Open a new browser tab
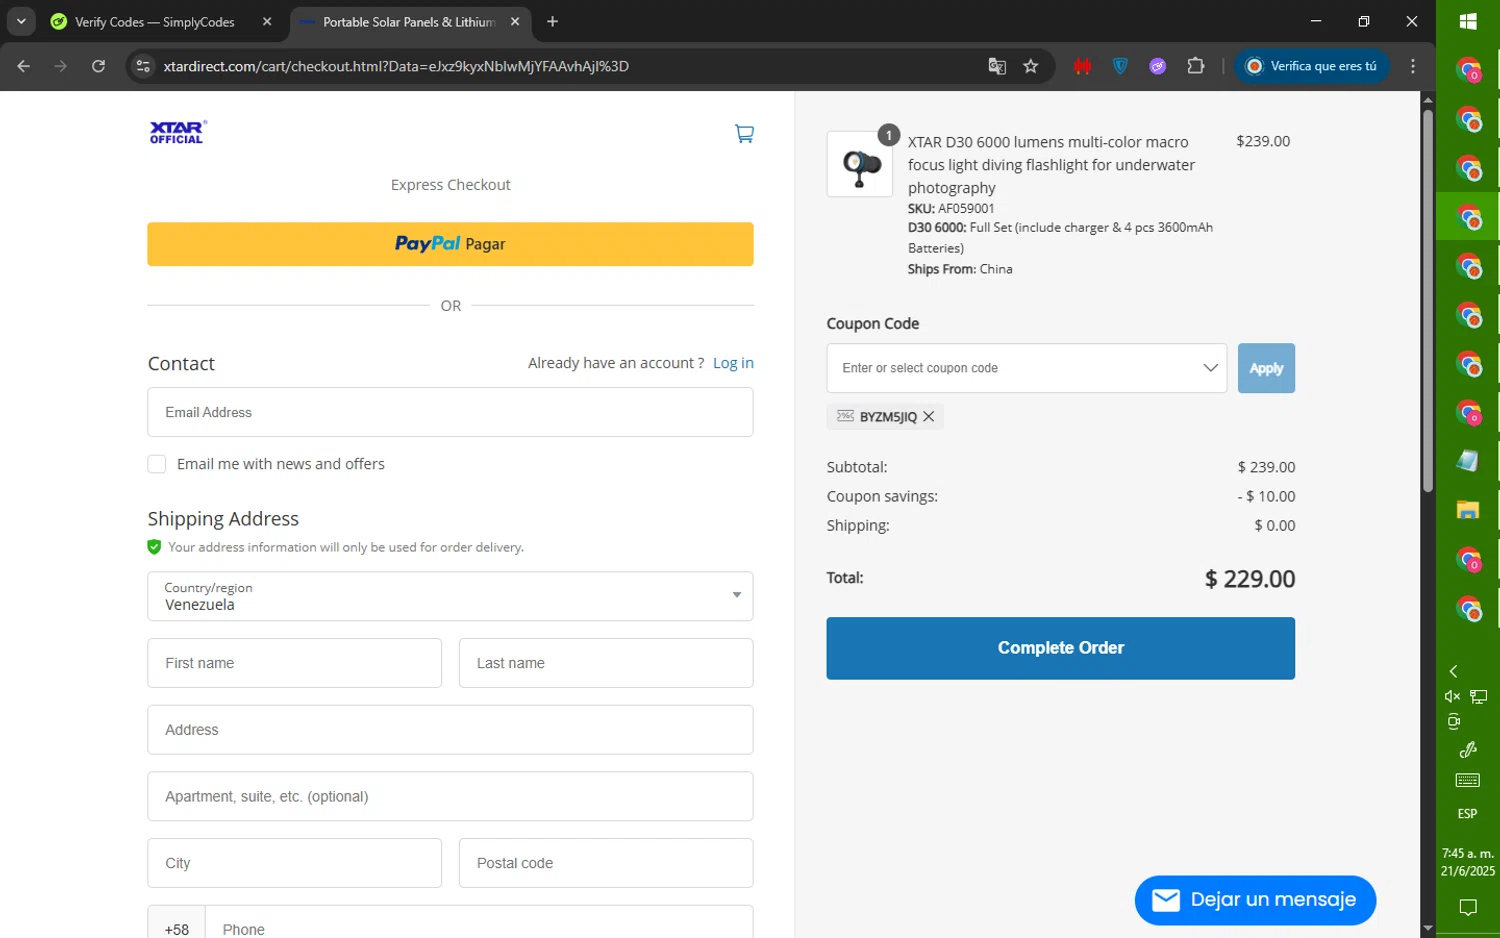This screenshot has height=938, width=1500. (552, 21)
